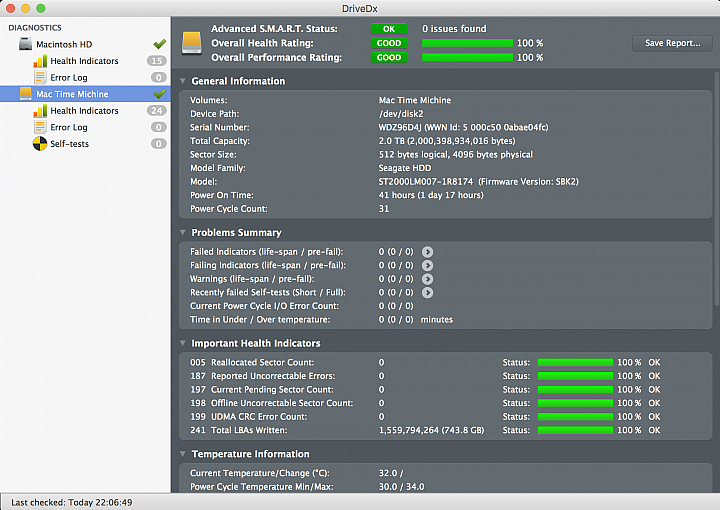This screenshot has height=510, width=720.
Task: Click the '0 issues found' text
Action: pyautogui.click(x=454, y=28)
